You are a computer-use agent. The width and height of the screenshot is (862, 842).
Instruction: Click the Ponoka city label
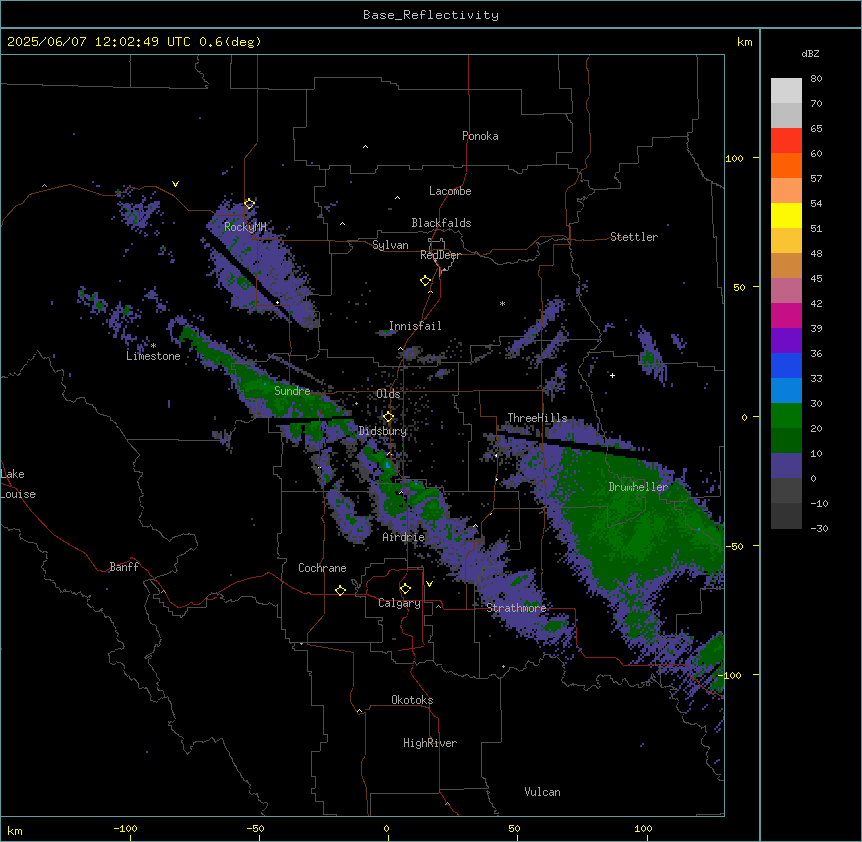point(480,136)
